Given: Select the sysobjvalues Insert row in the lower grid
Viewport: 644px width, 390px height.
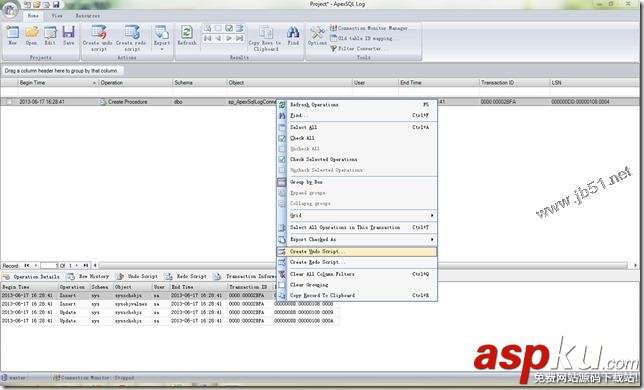Looking at the screenshot, I should [170, 304].
